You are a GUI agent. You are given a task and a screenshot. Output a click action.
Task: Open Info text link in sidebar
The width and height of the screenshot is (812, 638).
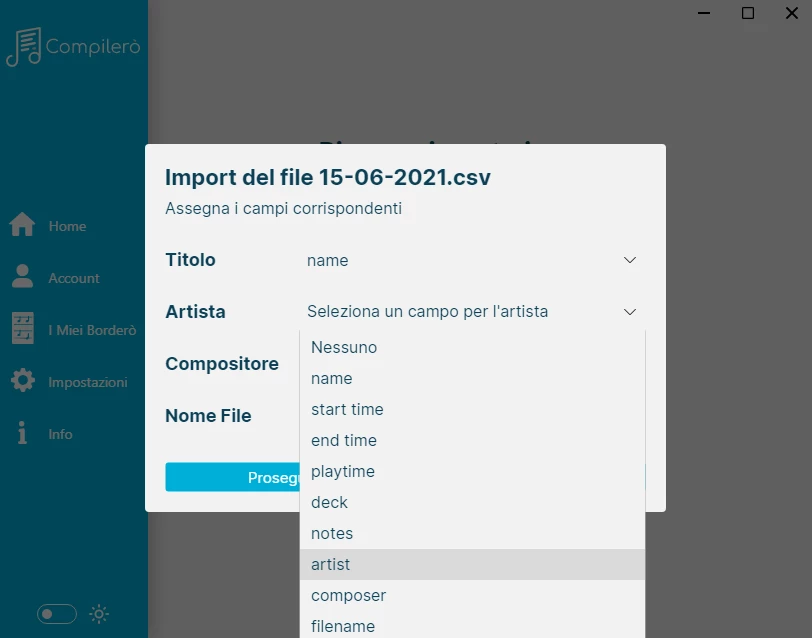point(61,434)
